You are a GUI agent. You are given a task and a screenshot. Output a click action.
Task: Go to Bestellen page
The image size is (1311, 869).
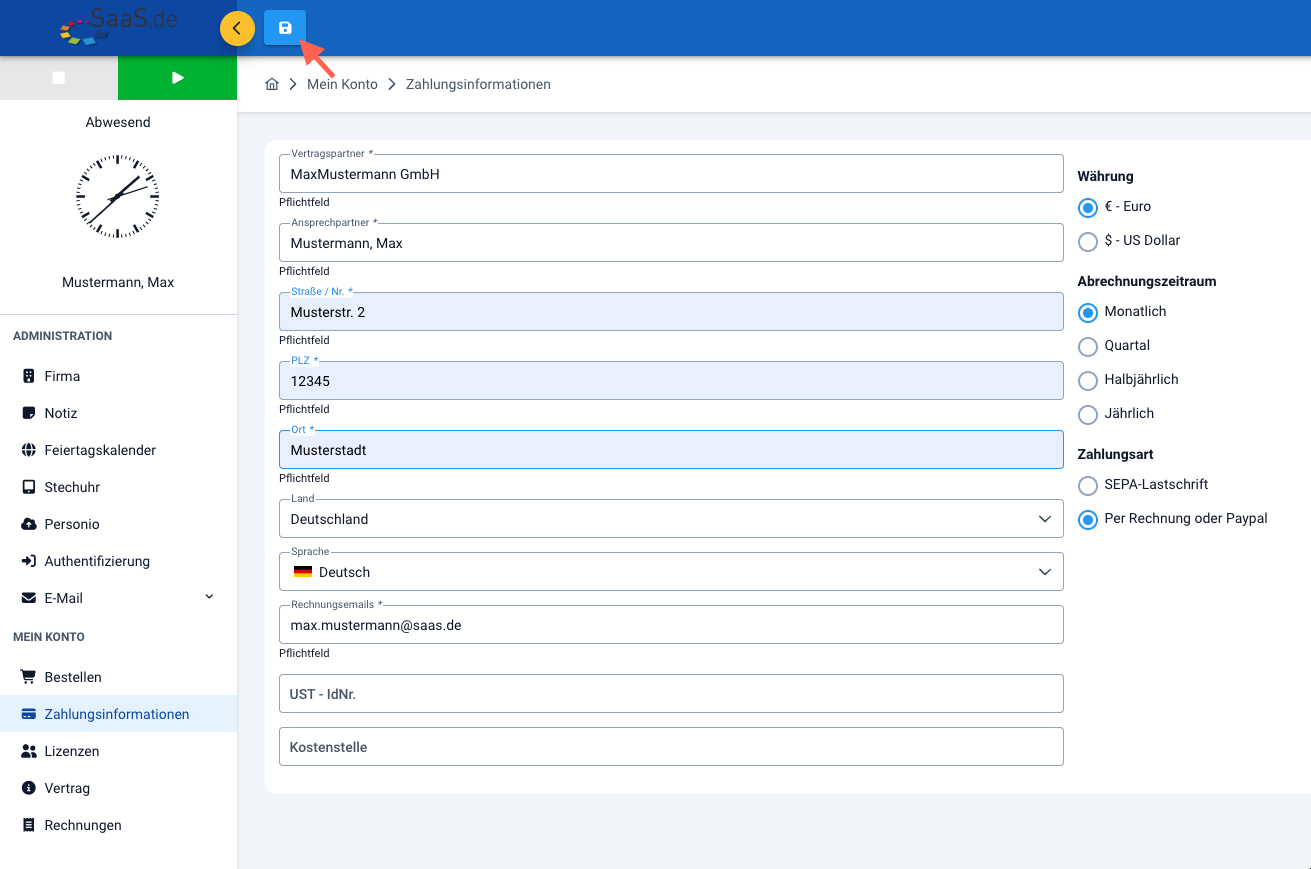coord(118,677)
